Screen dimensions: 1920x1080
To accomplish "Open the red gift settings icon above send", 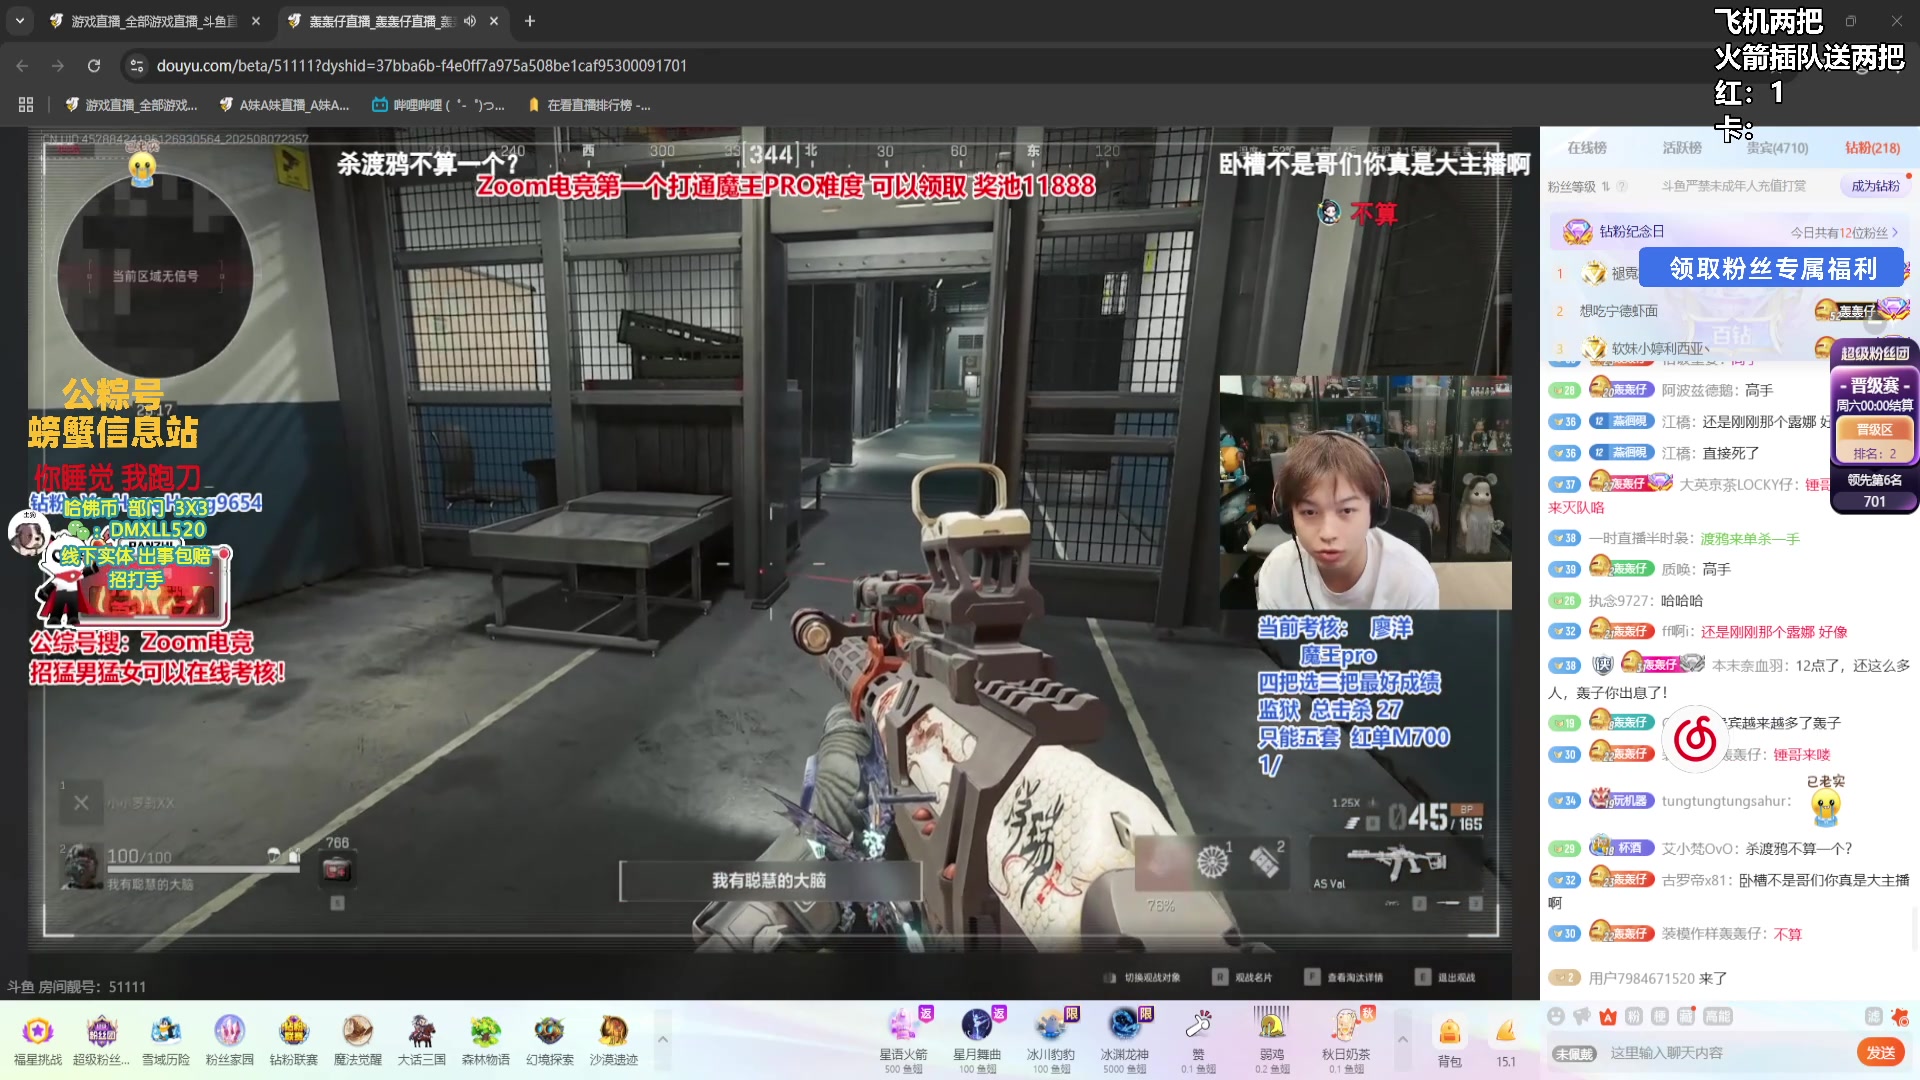I will point(1900,1017).
